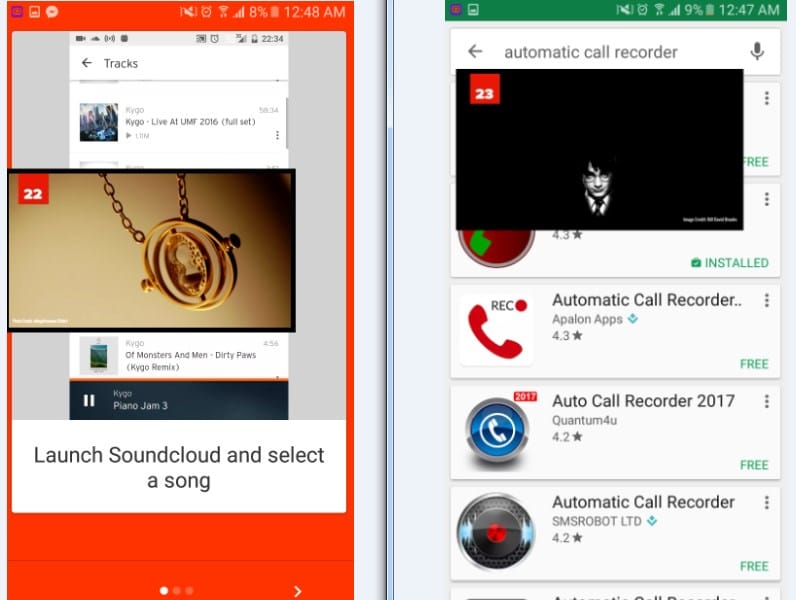The width and height of the screenshot is (796, 600).
Task: Open the Apalon Automatic Call Recorder app icon
Action: [x=495, y=327]
